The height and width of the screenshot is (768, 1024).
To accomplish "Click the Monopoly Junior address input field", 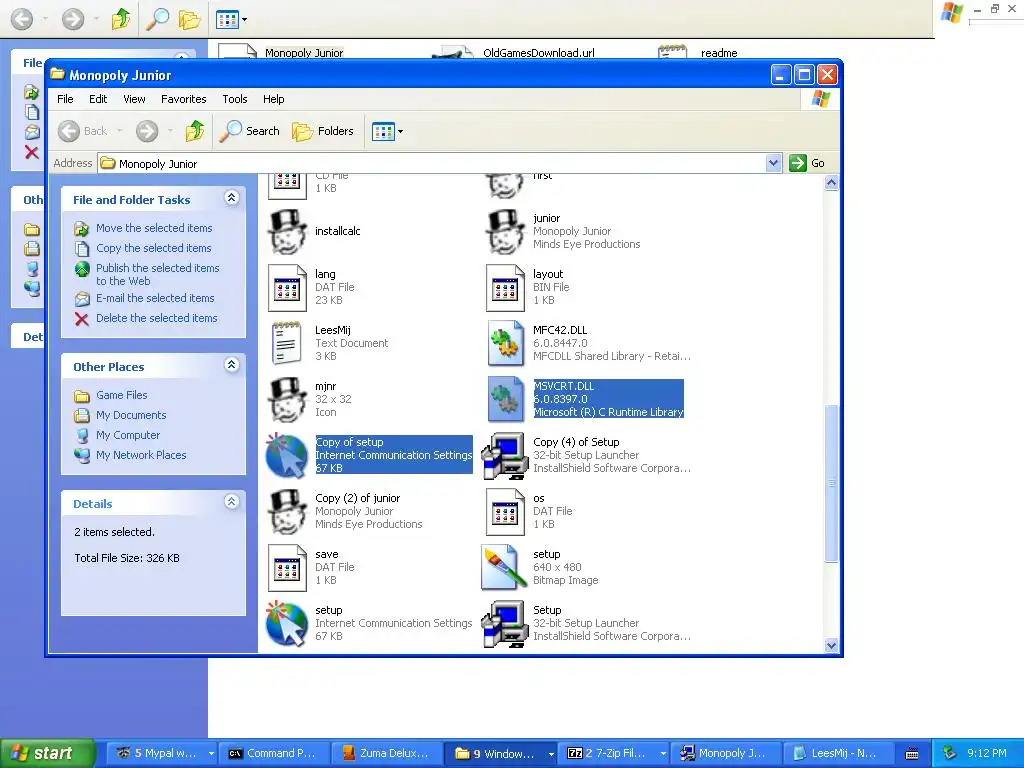I will 431,163.
